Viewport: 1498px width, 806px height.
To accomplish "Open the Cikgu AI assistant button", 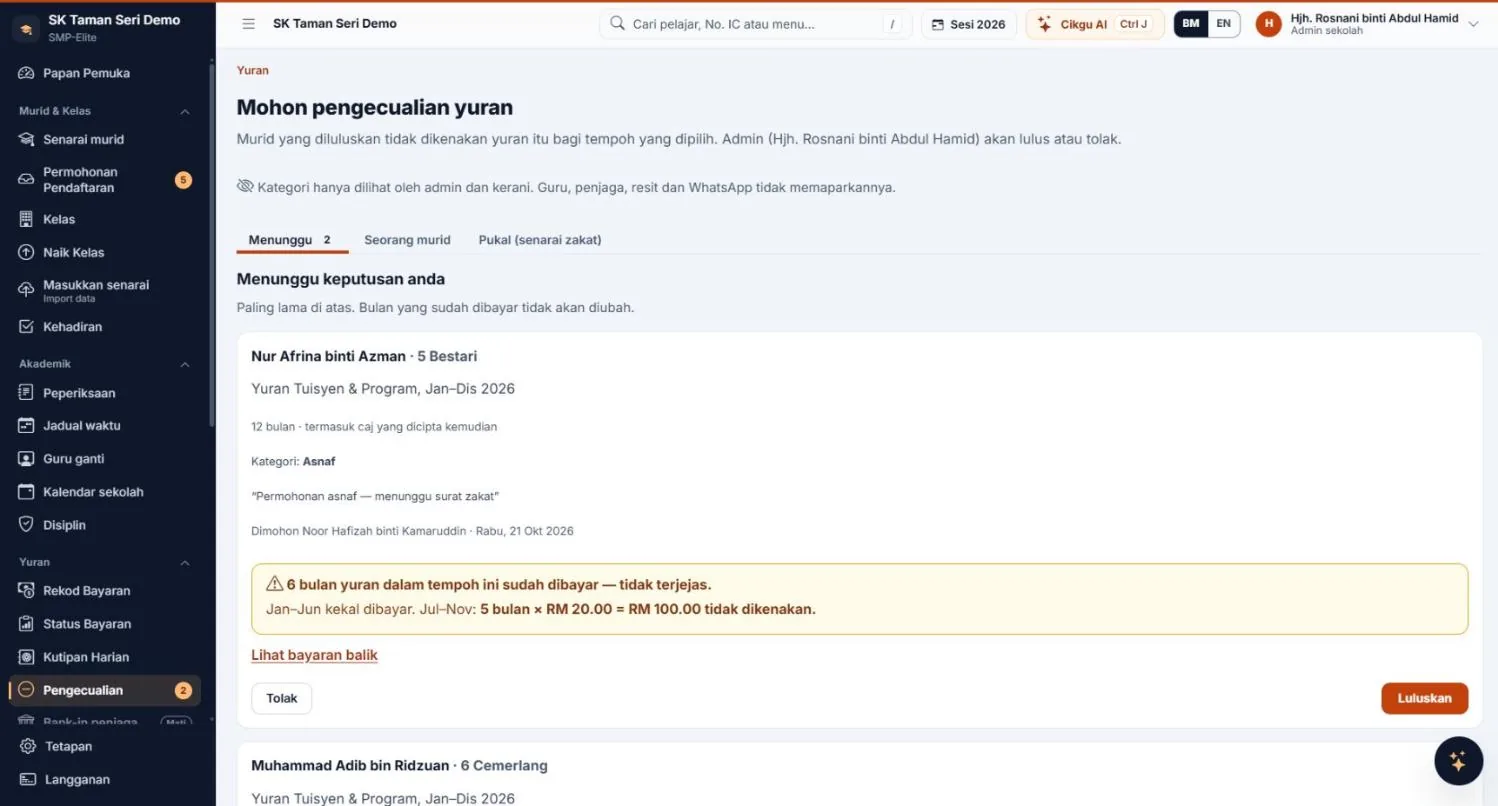I will point(1095,24).
